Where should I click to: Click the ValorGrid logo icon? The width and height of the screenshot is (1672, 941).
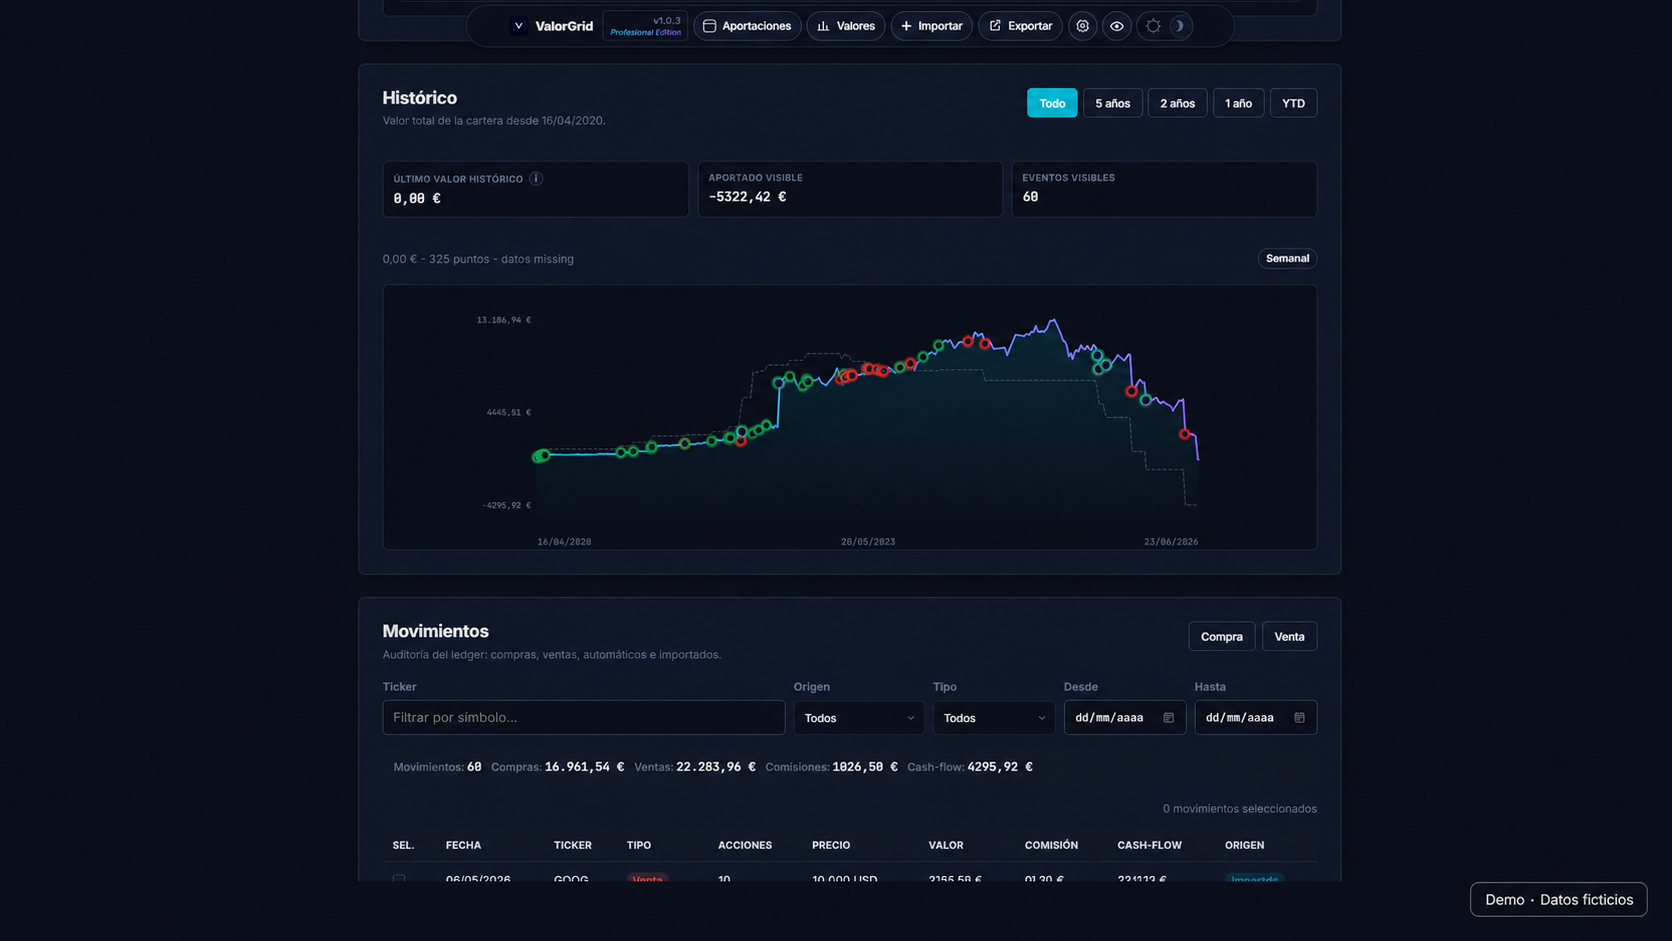tap(518, 26)
